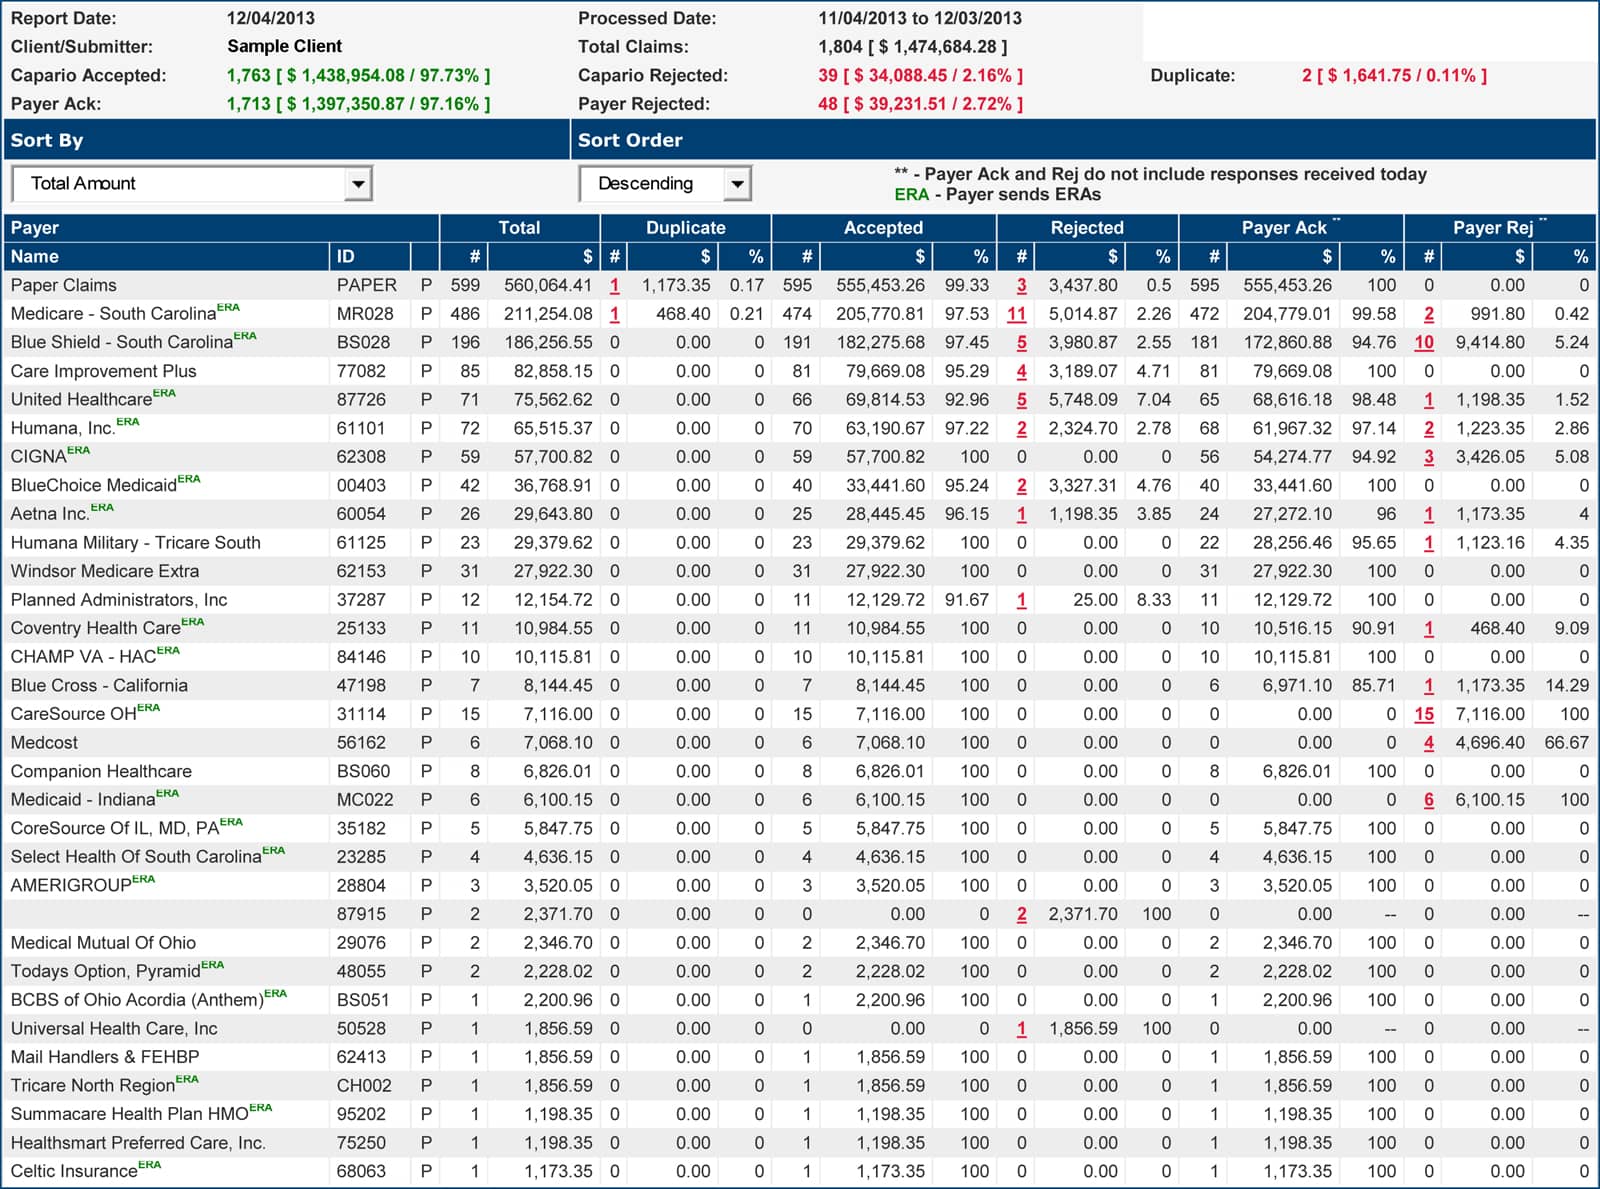The height and width of the screenshot is (1189, 1600).
Task: Click the Total column group header
Action: pos(519,227)
